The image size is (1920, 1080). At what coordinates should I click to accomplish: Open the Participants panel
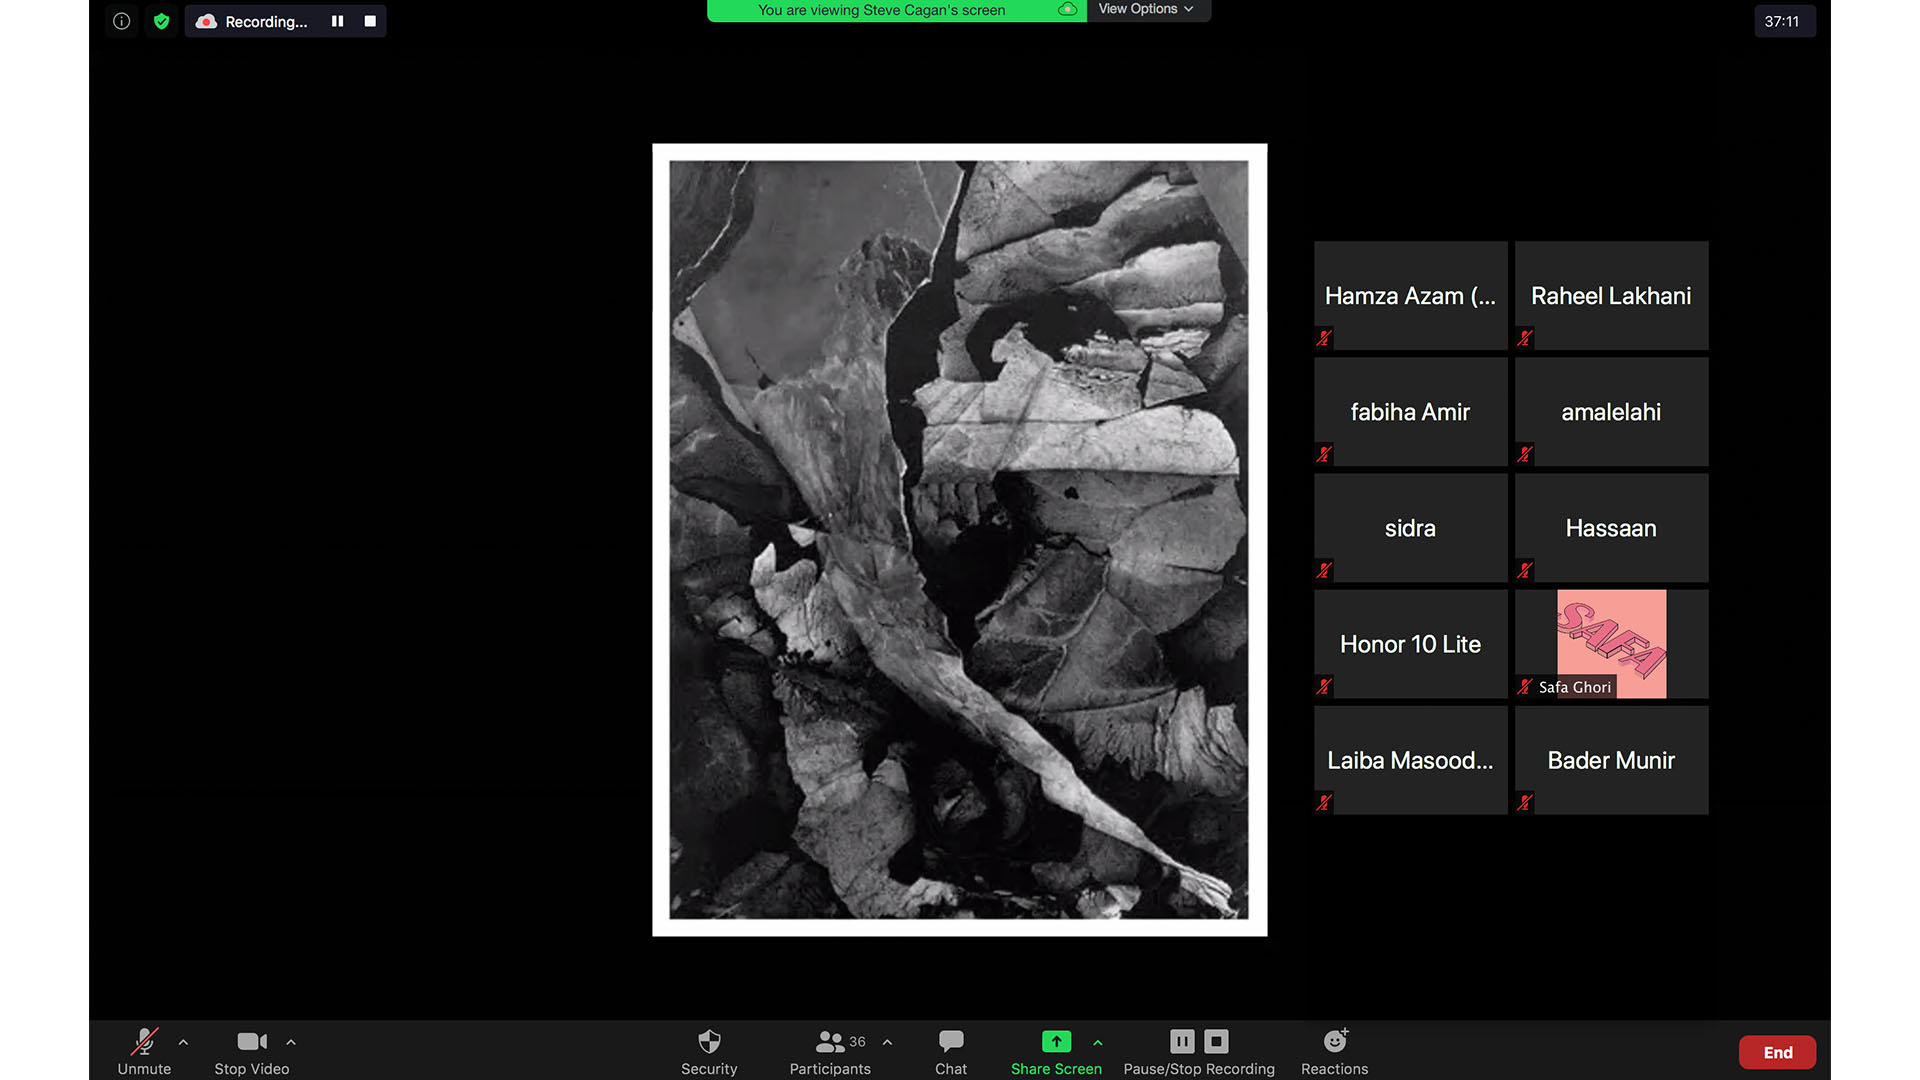tap(830, 1052)
